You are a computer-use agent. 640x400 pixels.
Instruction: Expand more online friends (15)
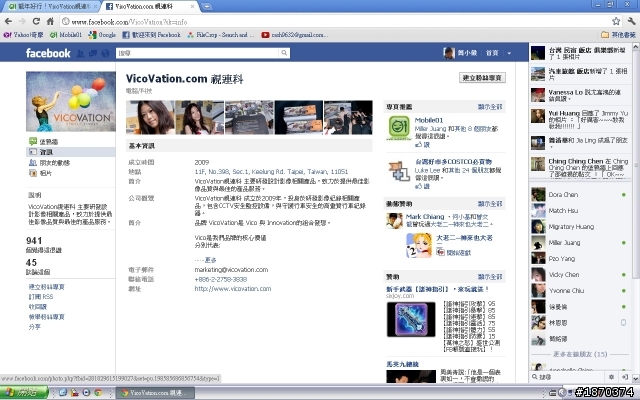[x=580, y=354]
